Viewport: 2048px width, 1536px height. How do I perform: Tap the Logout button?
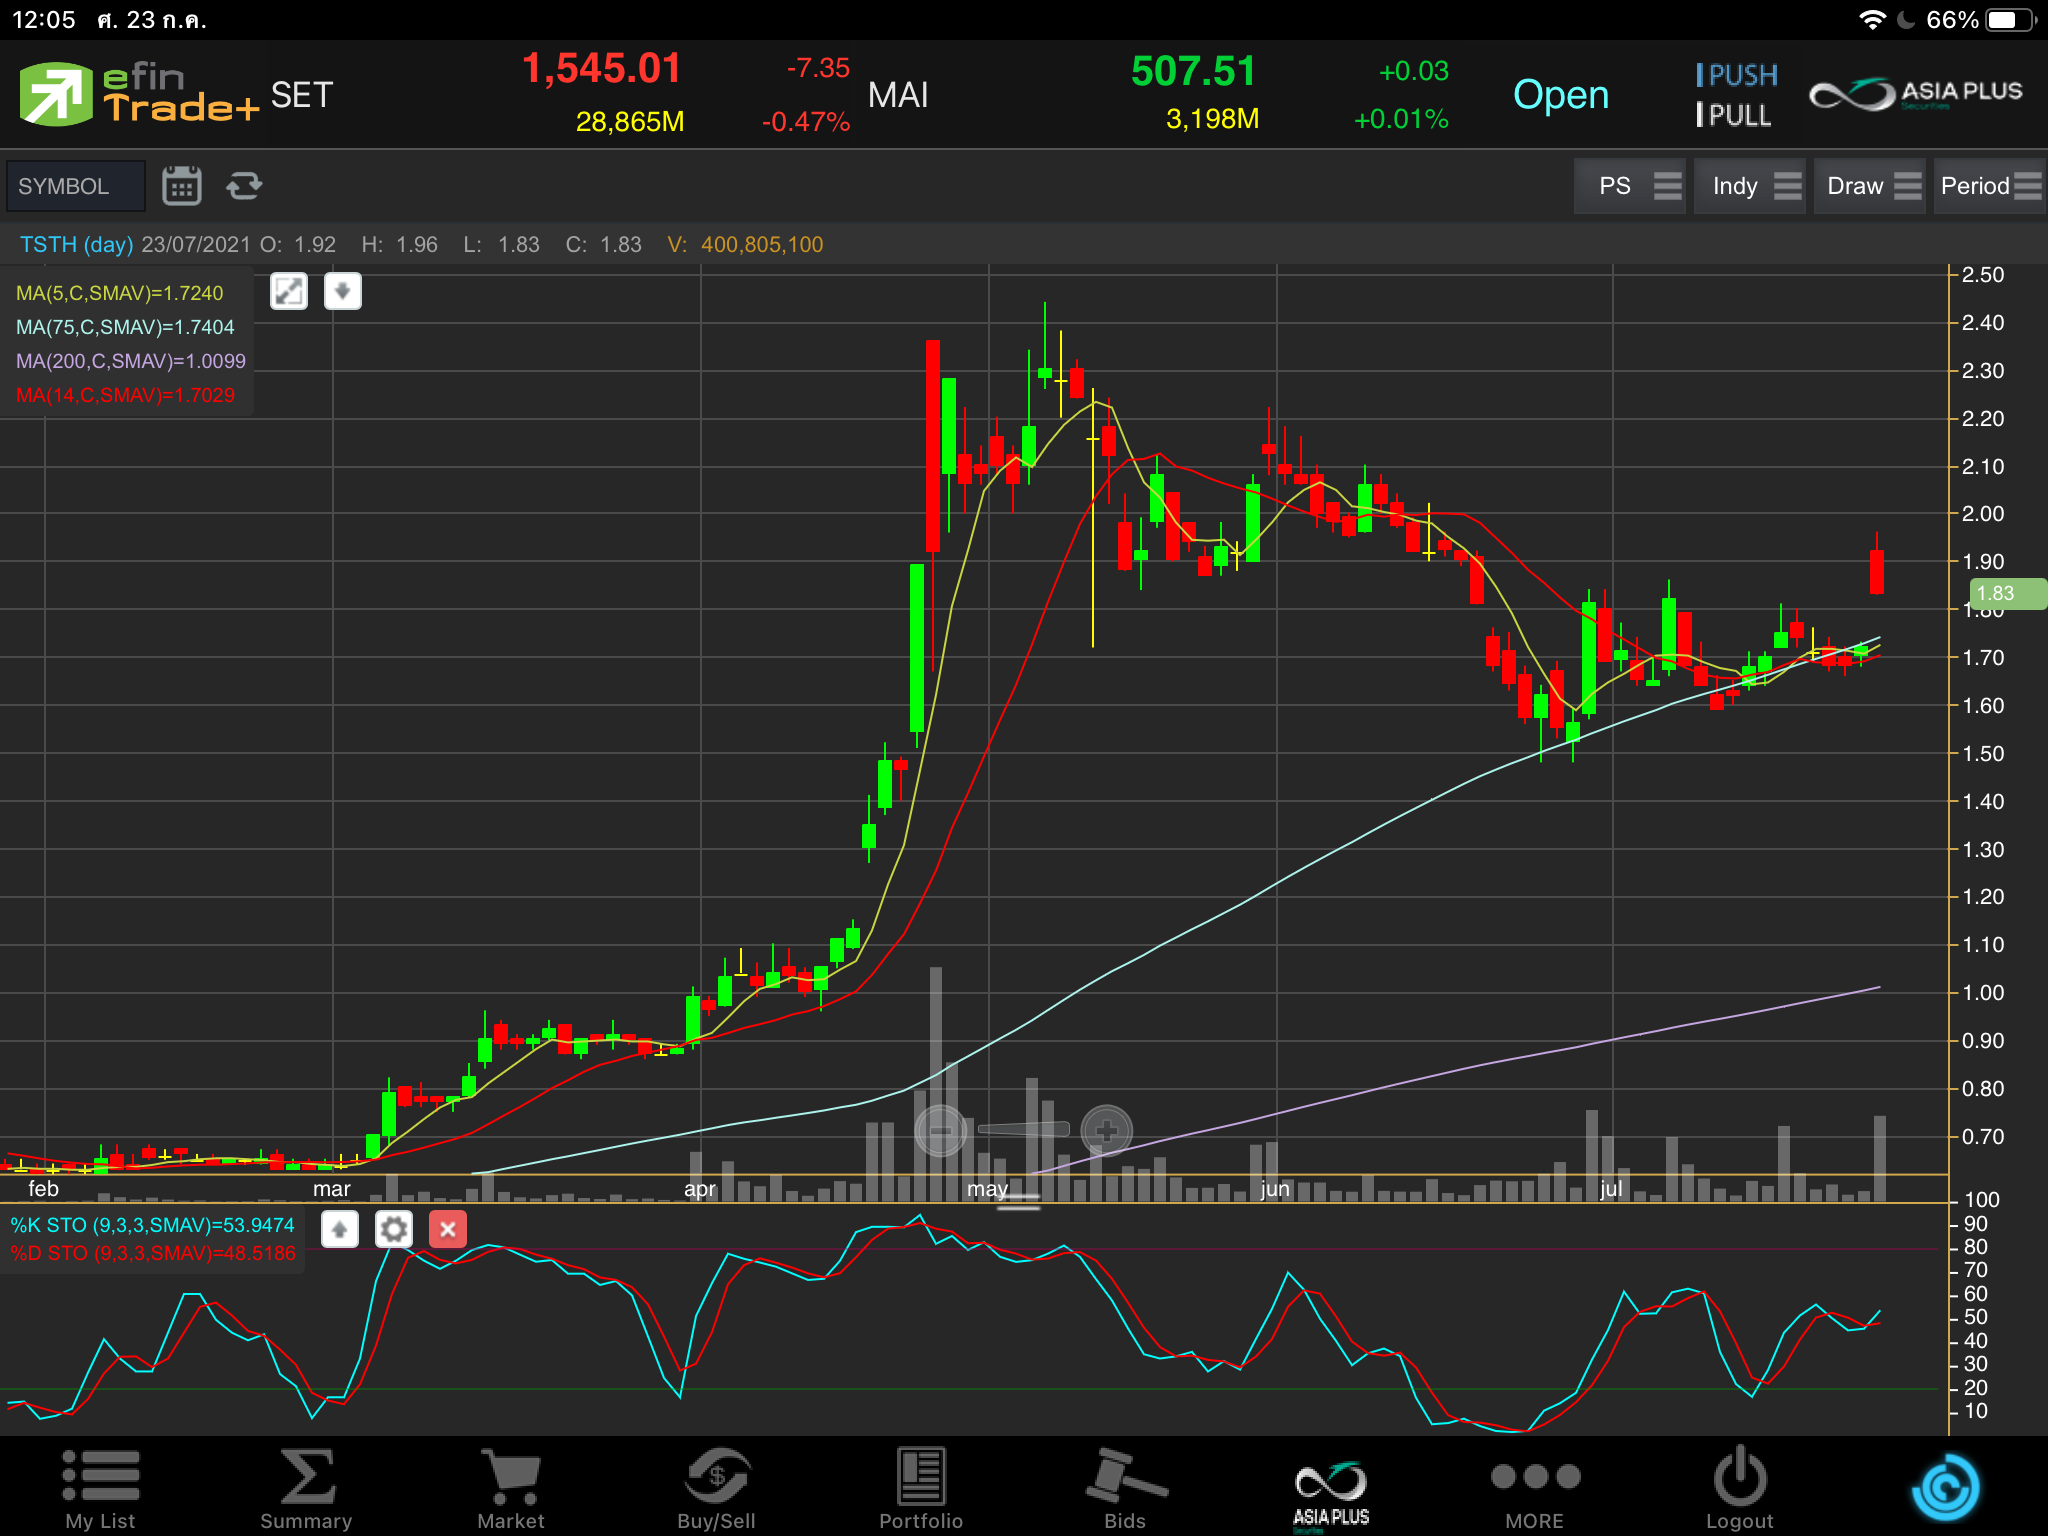(1739, 1487)
